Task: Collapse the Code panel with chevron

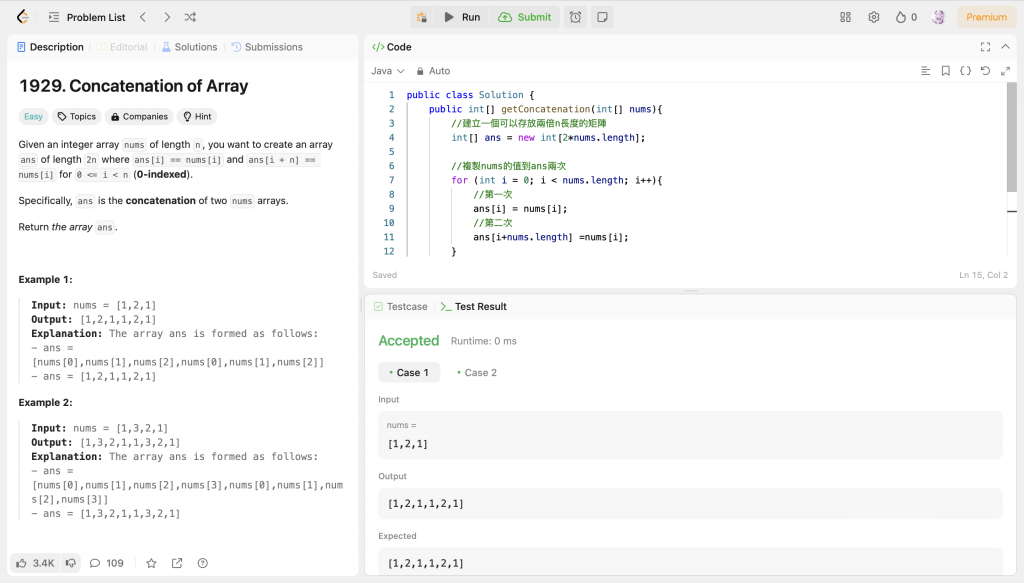Action: 1005,47
